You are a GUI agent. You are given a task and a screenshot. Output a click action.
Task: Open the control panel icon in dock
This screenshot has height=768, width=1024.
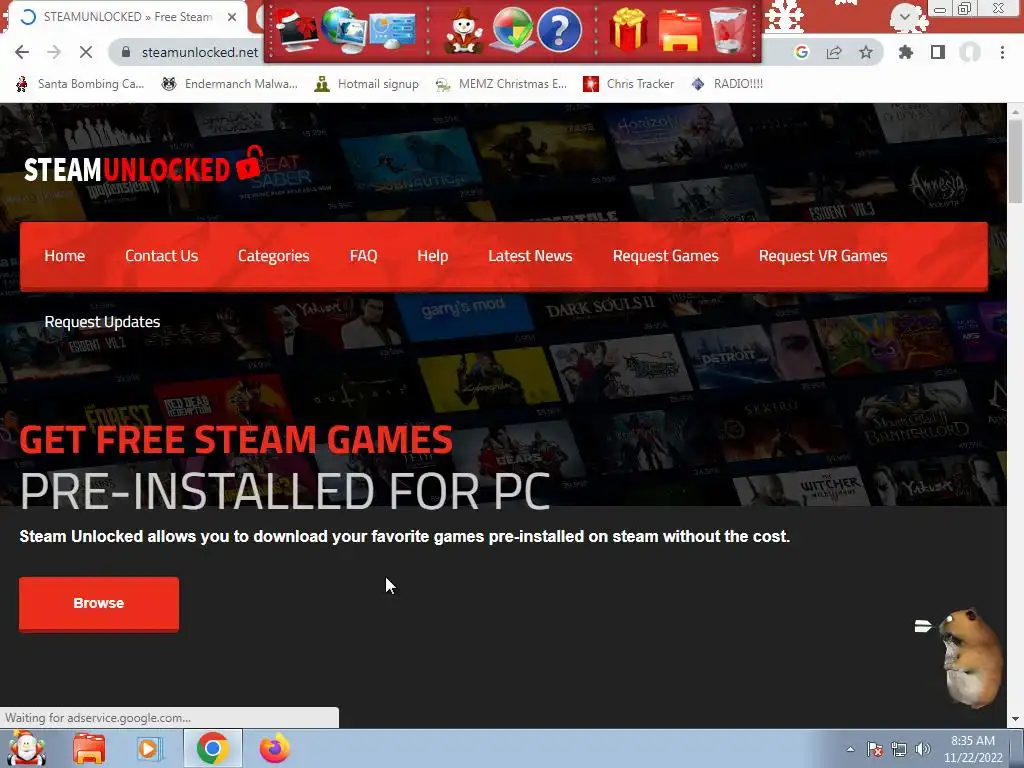tap(392, 31)
